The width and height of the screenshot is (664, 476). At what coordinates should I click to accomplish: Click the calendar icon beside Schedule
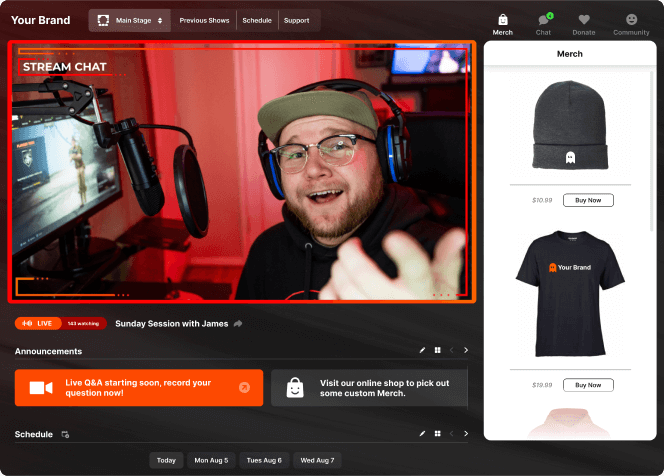pos(65,435)
